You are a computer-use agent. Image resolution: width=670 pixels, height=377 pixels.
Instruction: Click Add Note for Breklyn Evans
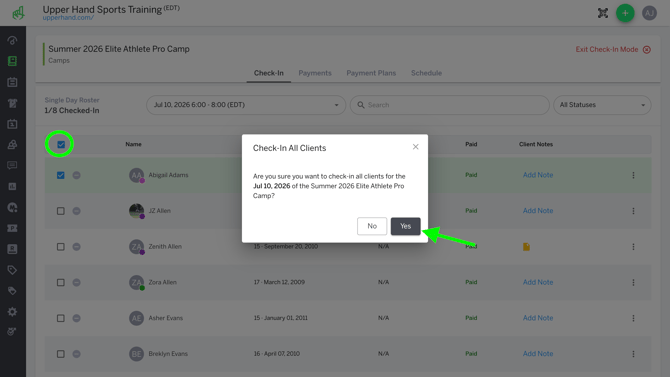(538, 353)
